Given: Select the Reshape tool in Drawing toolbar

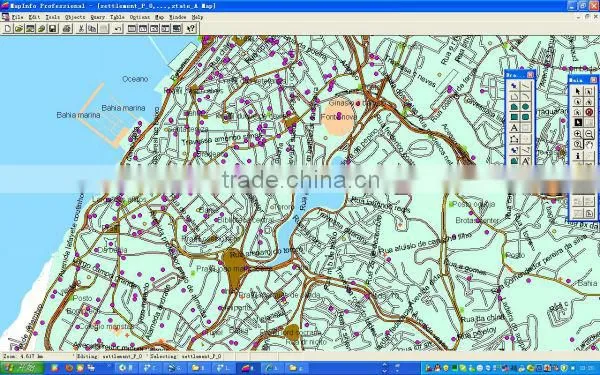Looking at the screenshot, I should (x=514, y=139).
